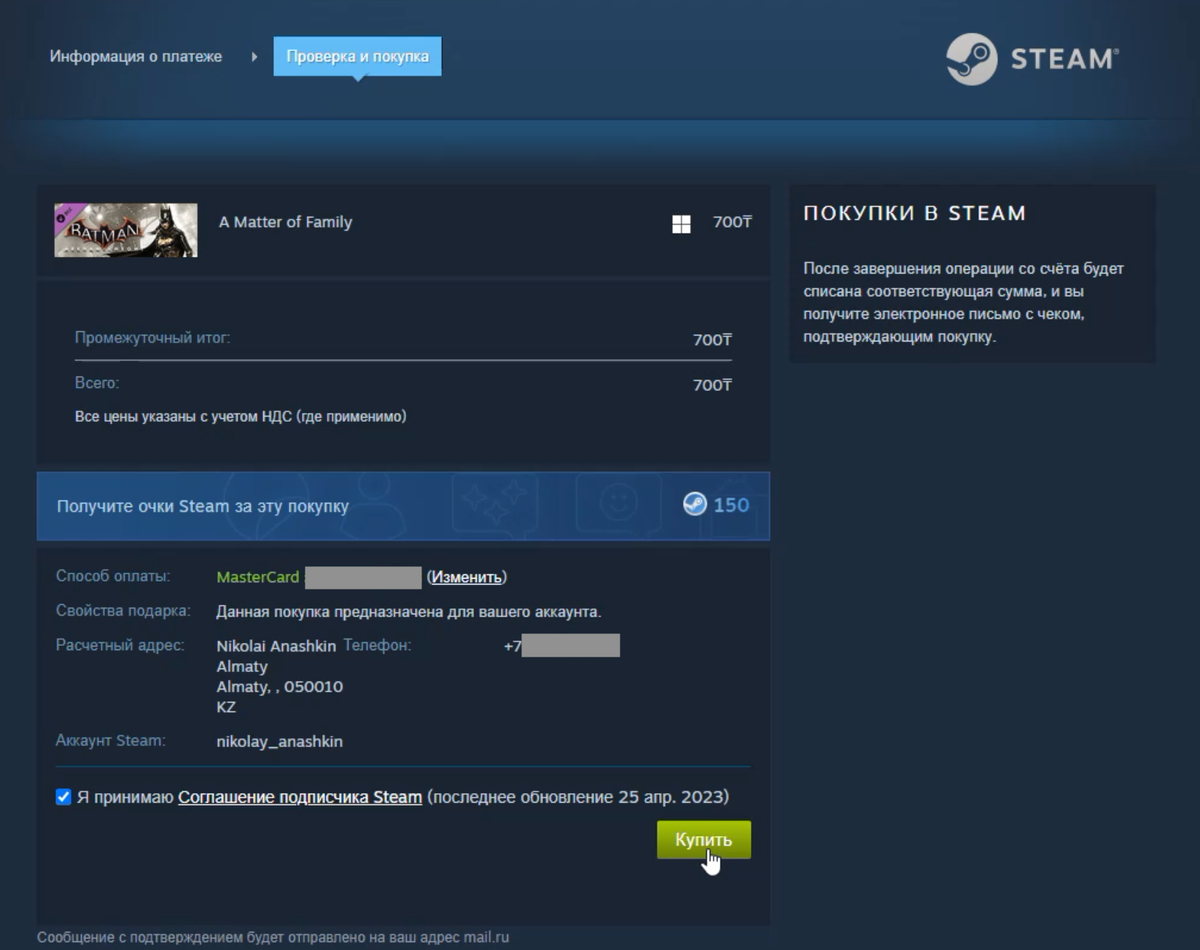
Task: Open the Batman A Matter of Family thumbnail
Action: click(x=126, y=230)
